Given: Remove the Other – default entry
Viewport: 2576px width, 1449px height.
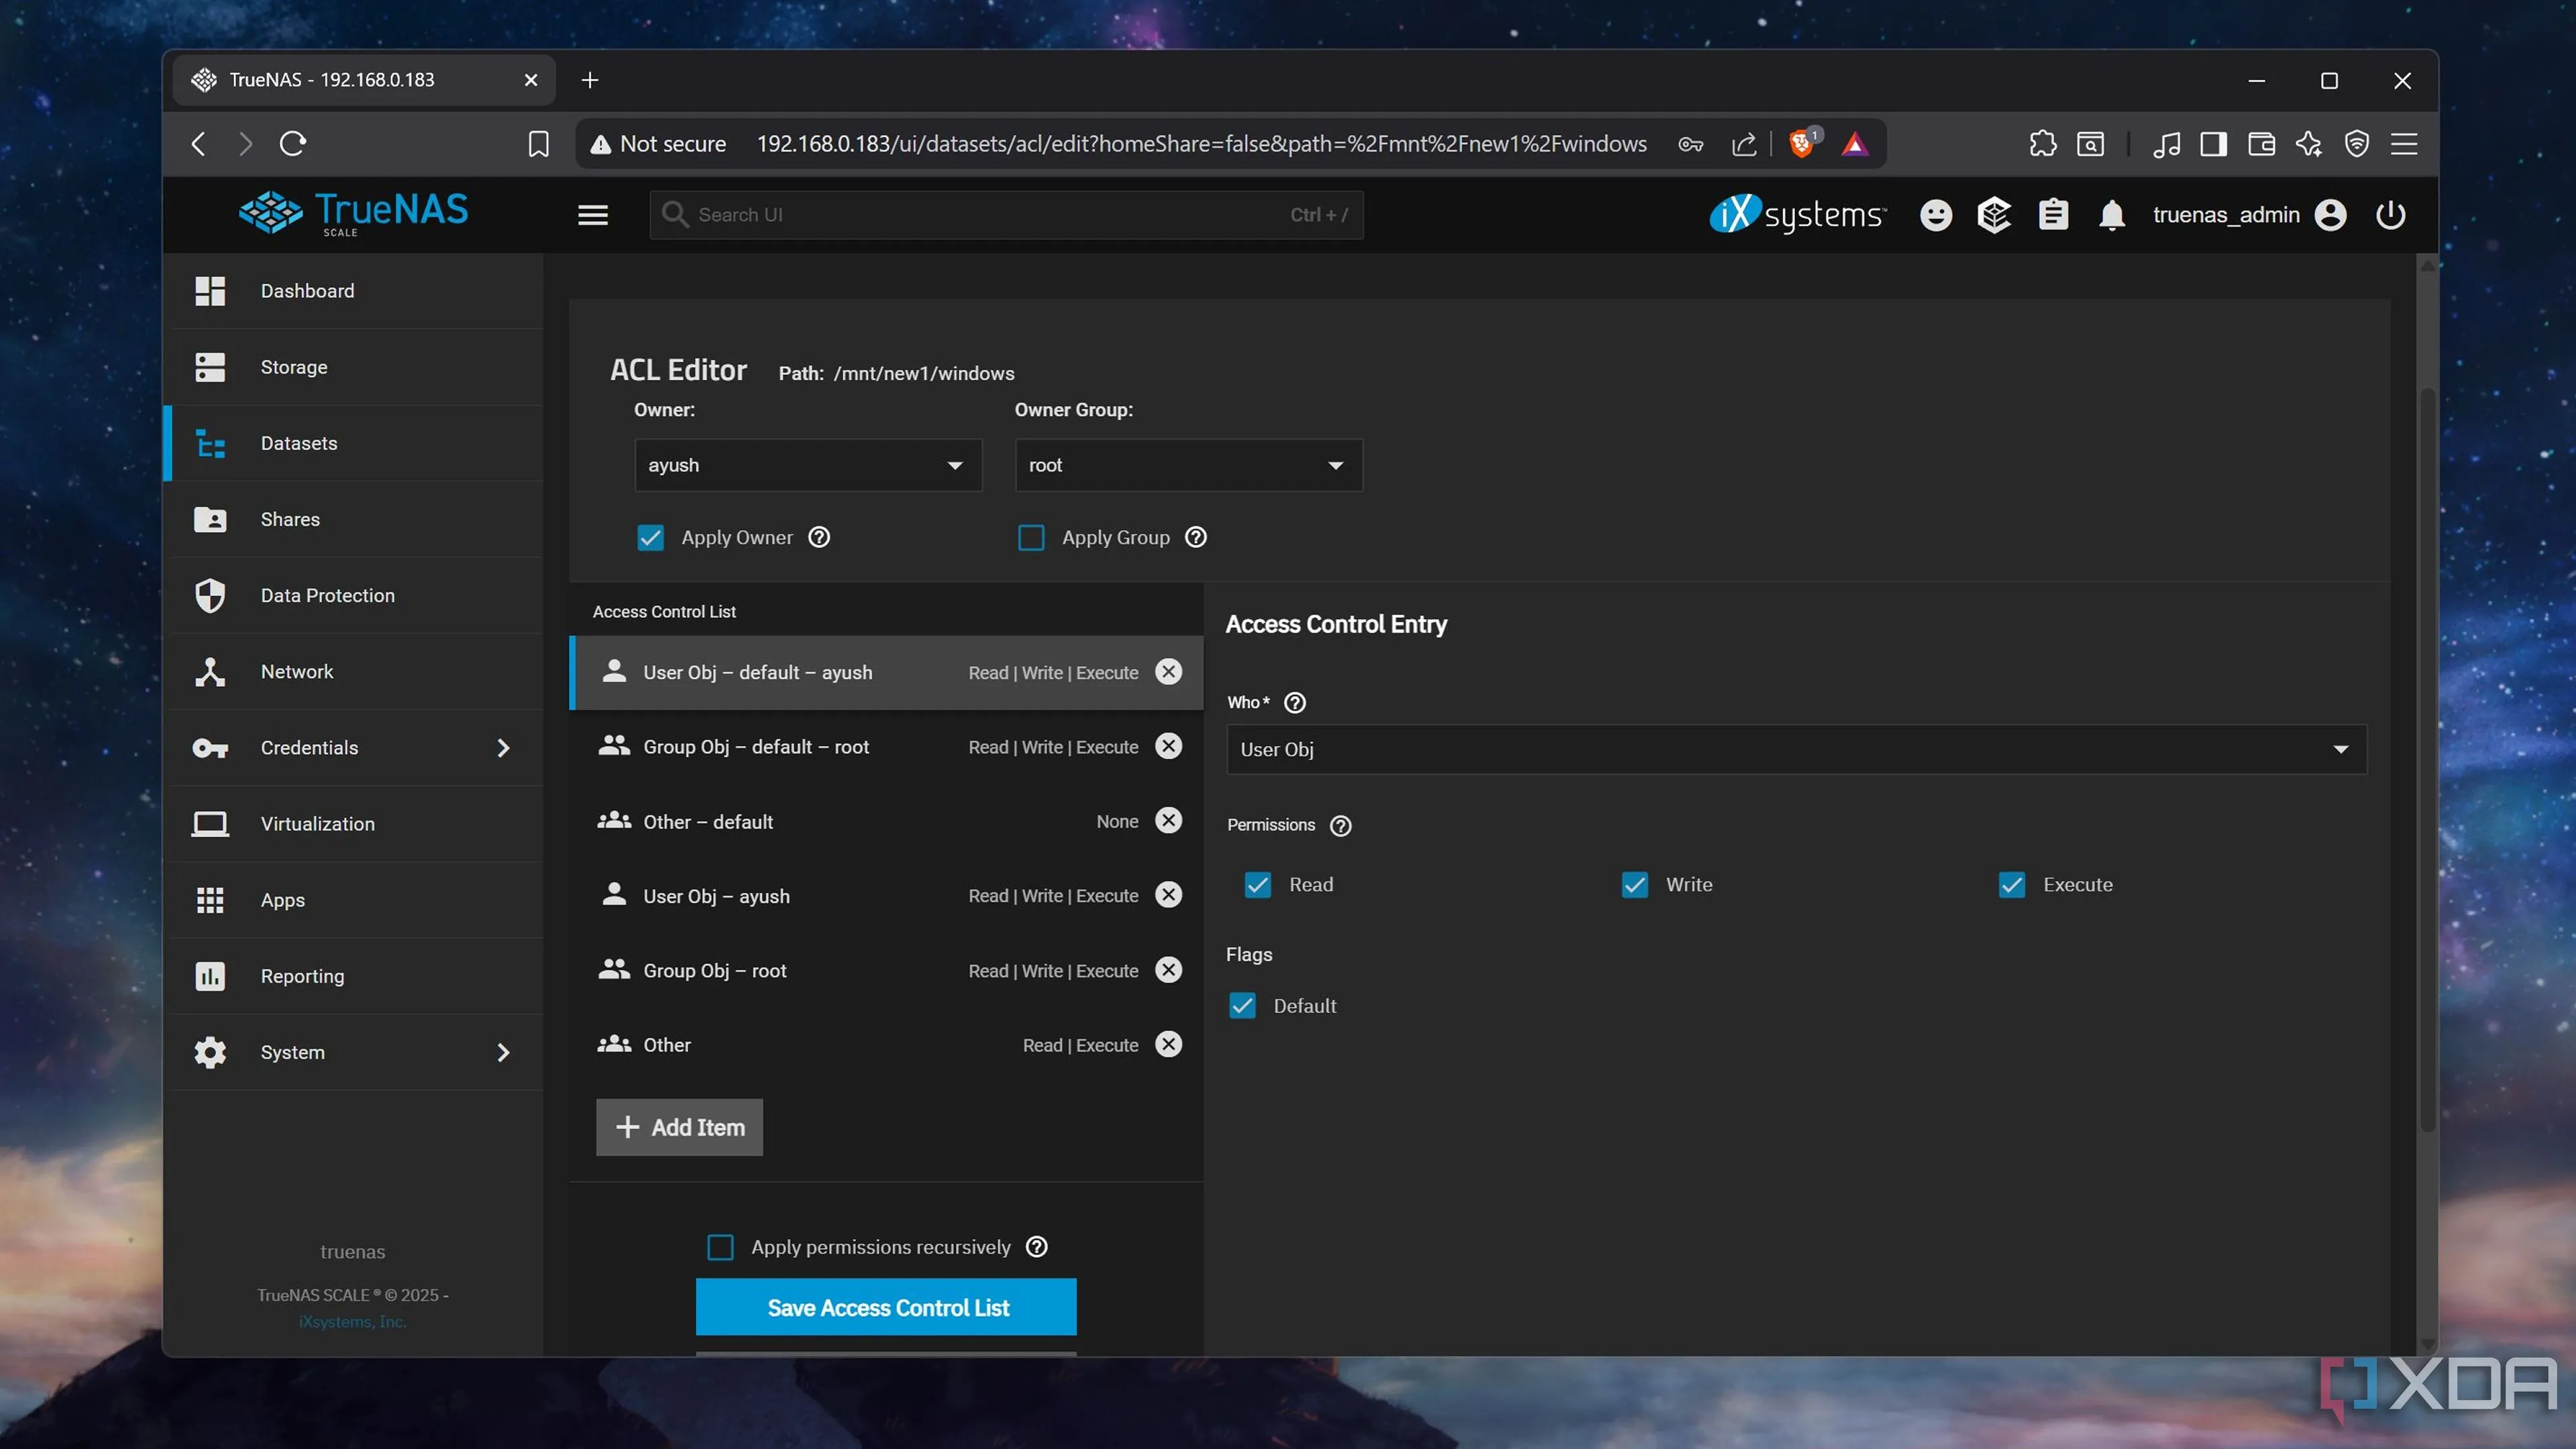Looking at the screenshot, I should pyautogui.click(x=1168, y=820).
